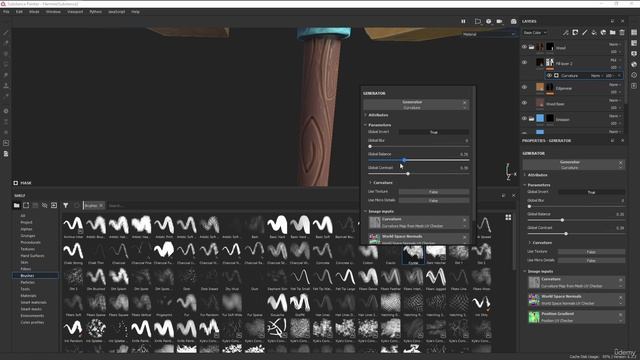Open the Python menu
Viewport: 640px width, 360px height.
click(96, 12)
